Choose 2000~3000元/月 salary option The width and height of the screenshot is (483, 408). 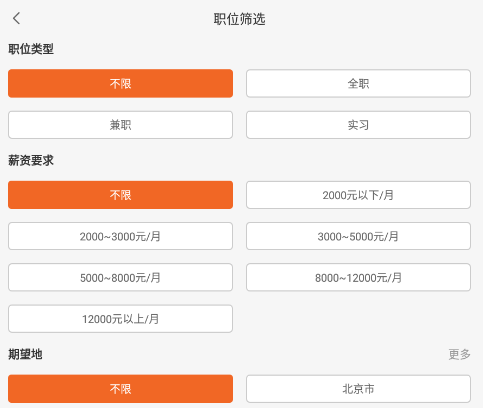(x=120, y=236)
